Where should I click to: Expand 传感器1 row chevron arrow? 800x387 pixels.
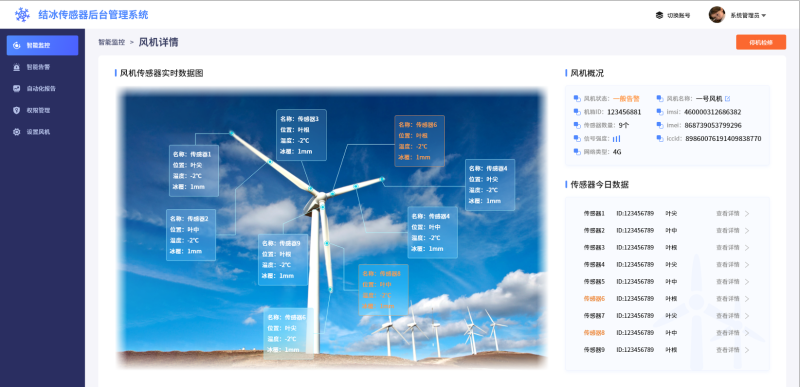coord(747,214)
